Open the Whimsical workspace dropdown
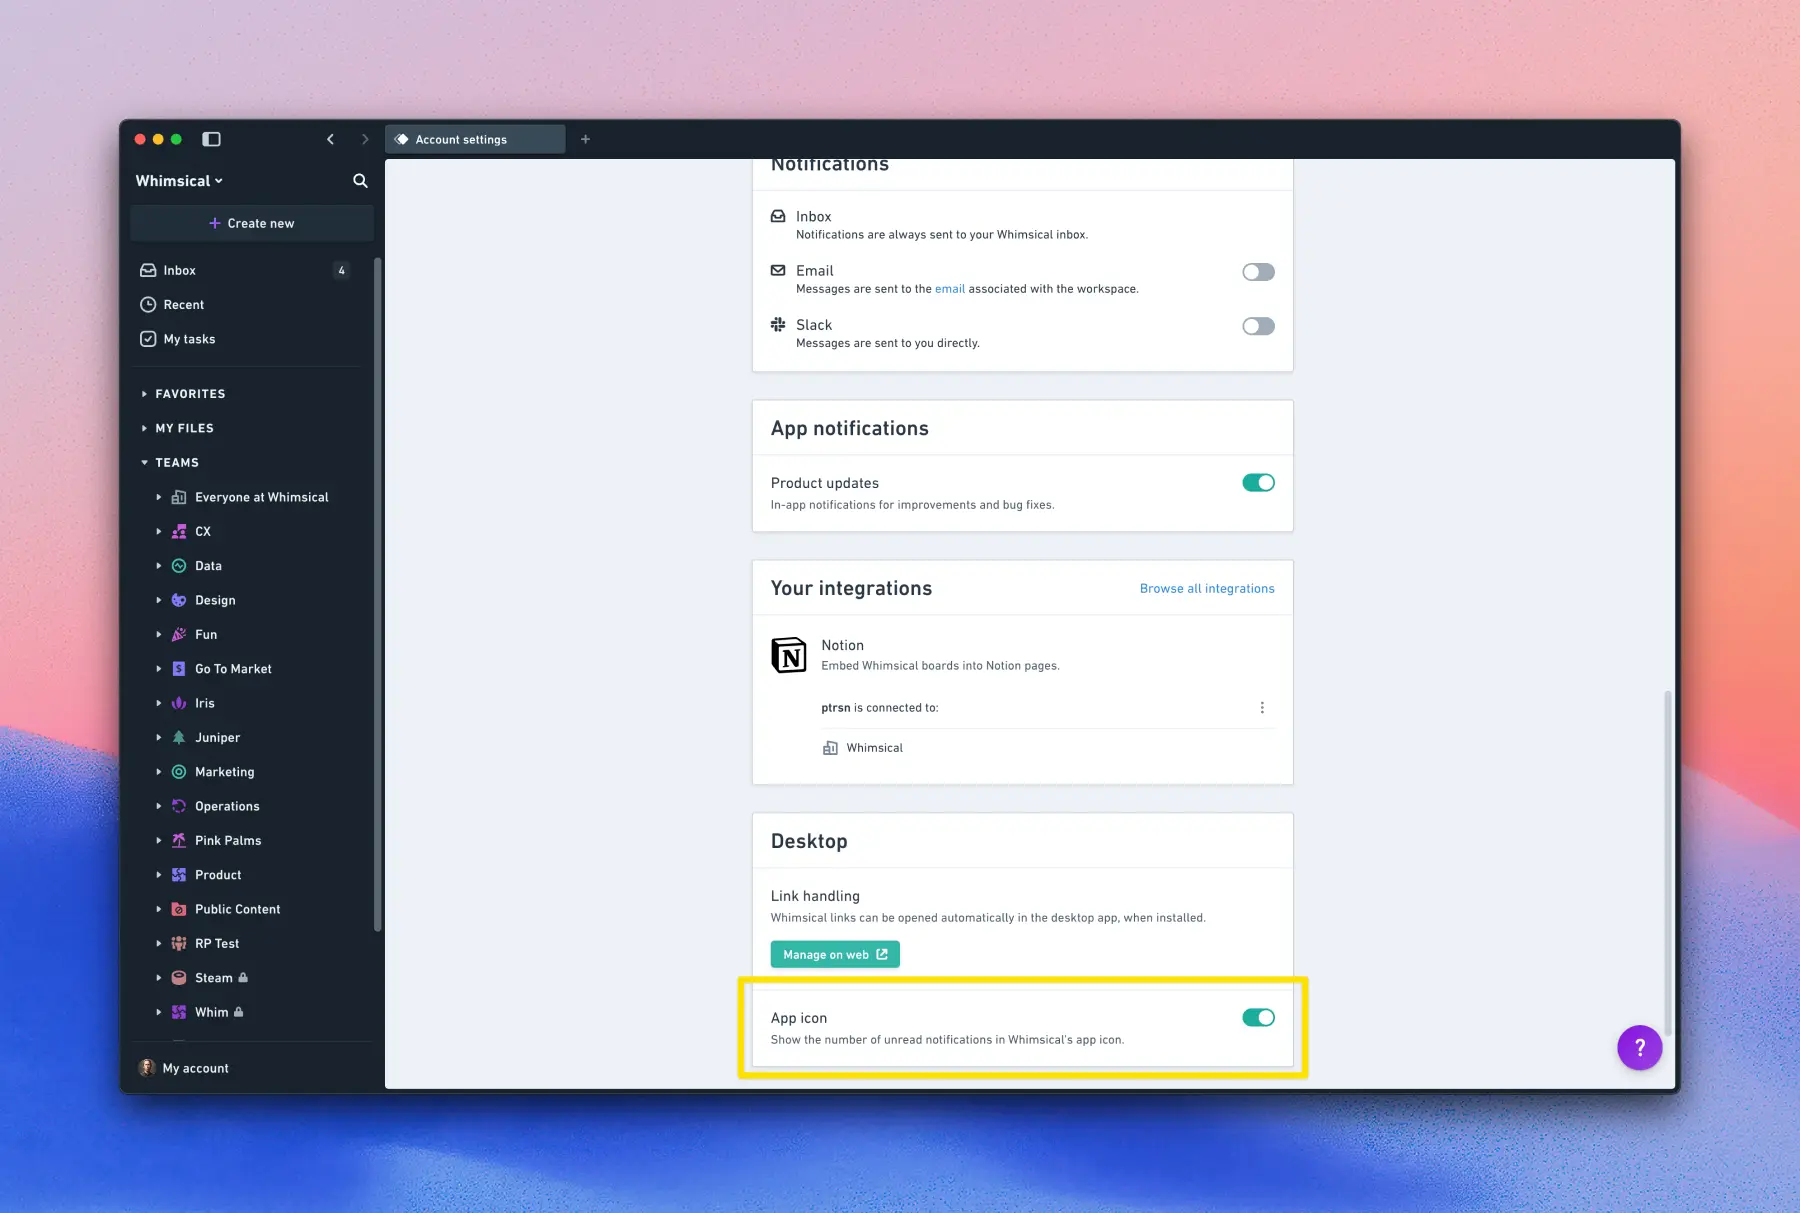This screenshot has height=1213, width=1800. (179, 181)
